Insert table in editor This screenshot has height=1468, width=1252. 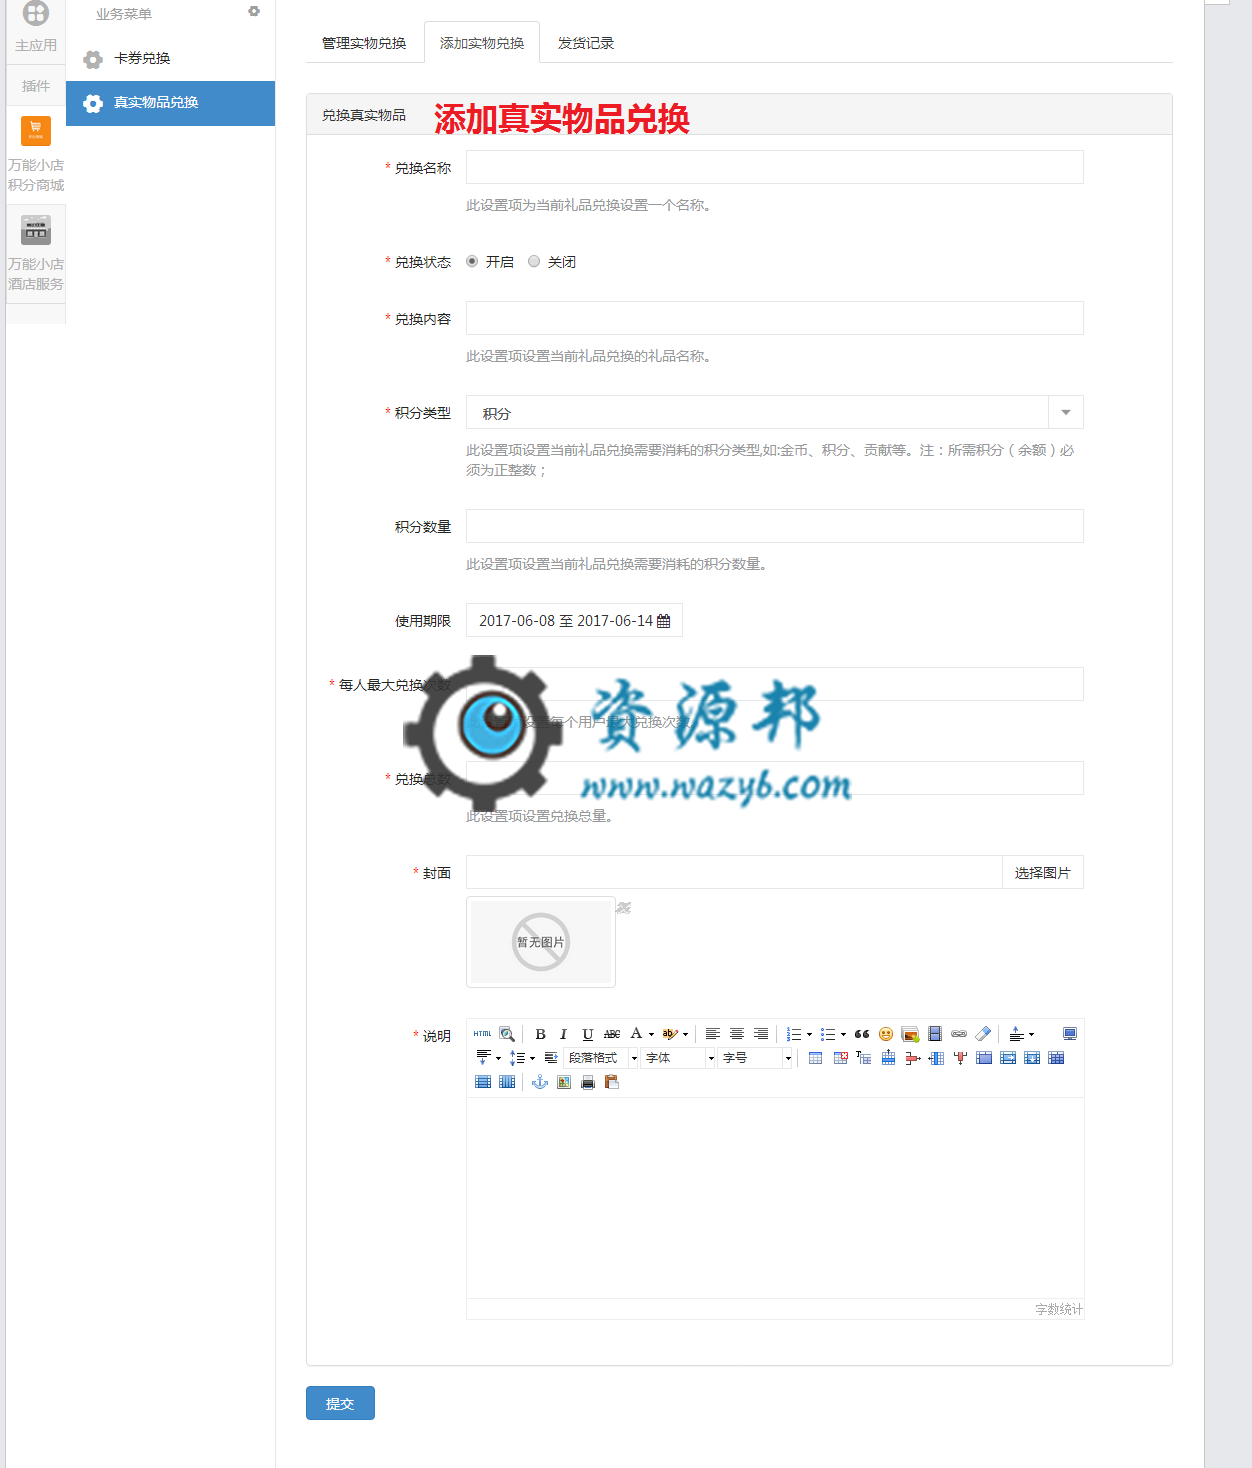coord(816,1058)
